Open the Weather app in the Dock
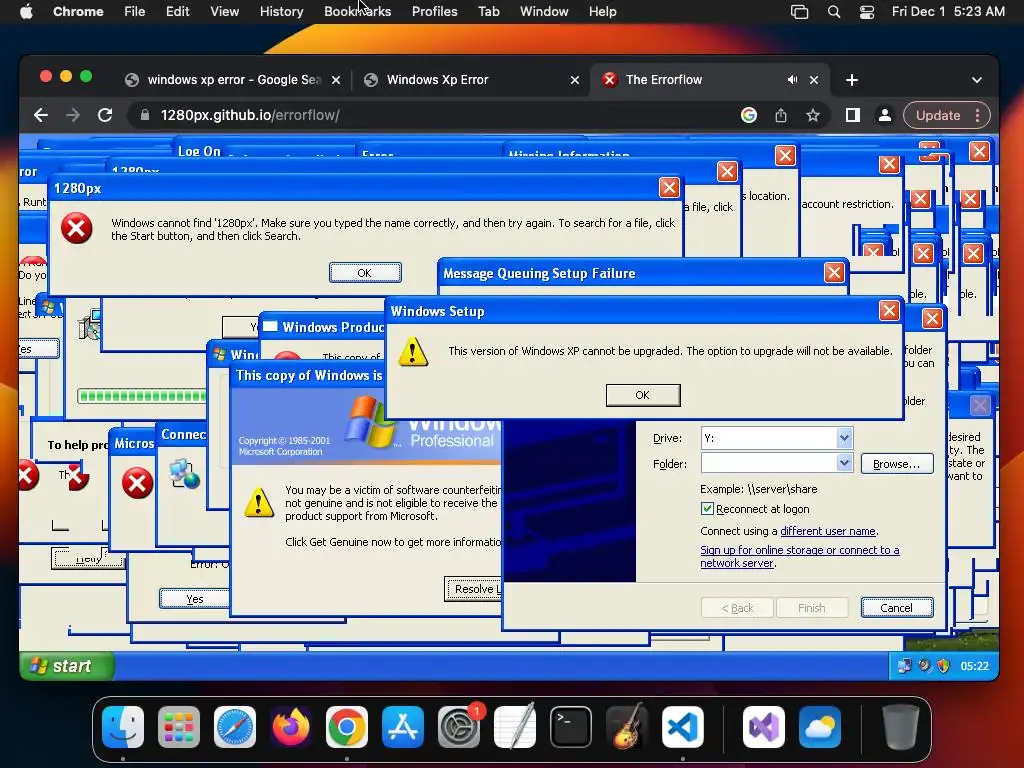Viewport: 1024px width, 768px height. point(820,727)
